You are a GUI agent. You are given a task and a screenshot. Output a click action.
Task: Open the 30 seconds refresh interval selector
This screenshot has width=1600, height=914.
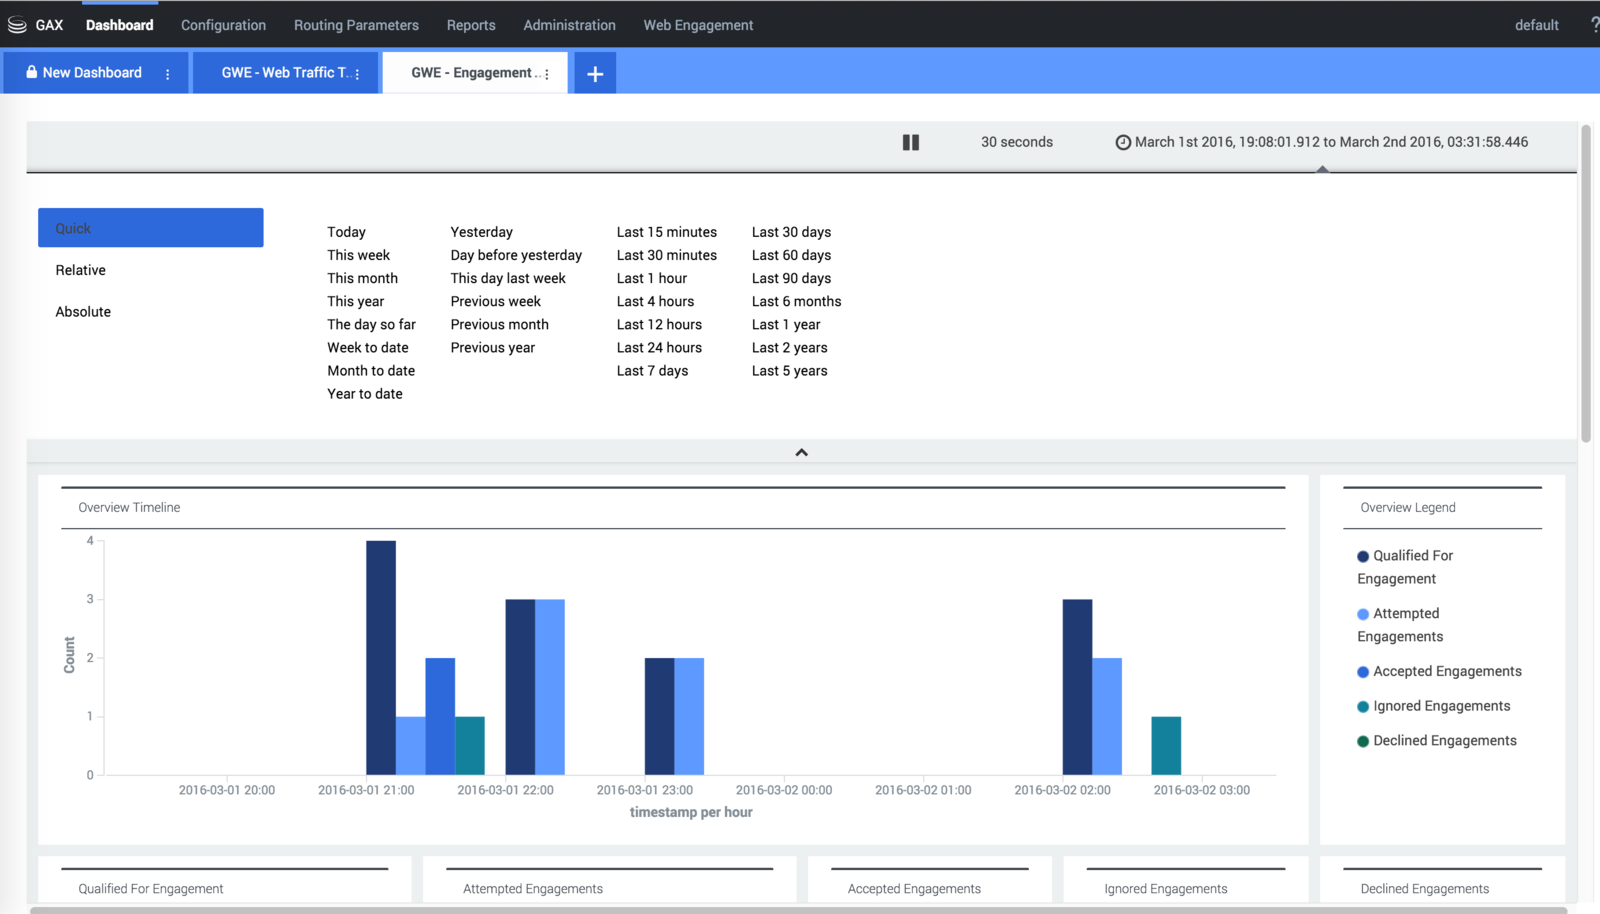[1016, 142]
